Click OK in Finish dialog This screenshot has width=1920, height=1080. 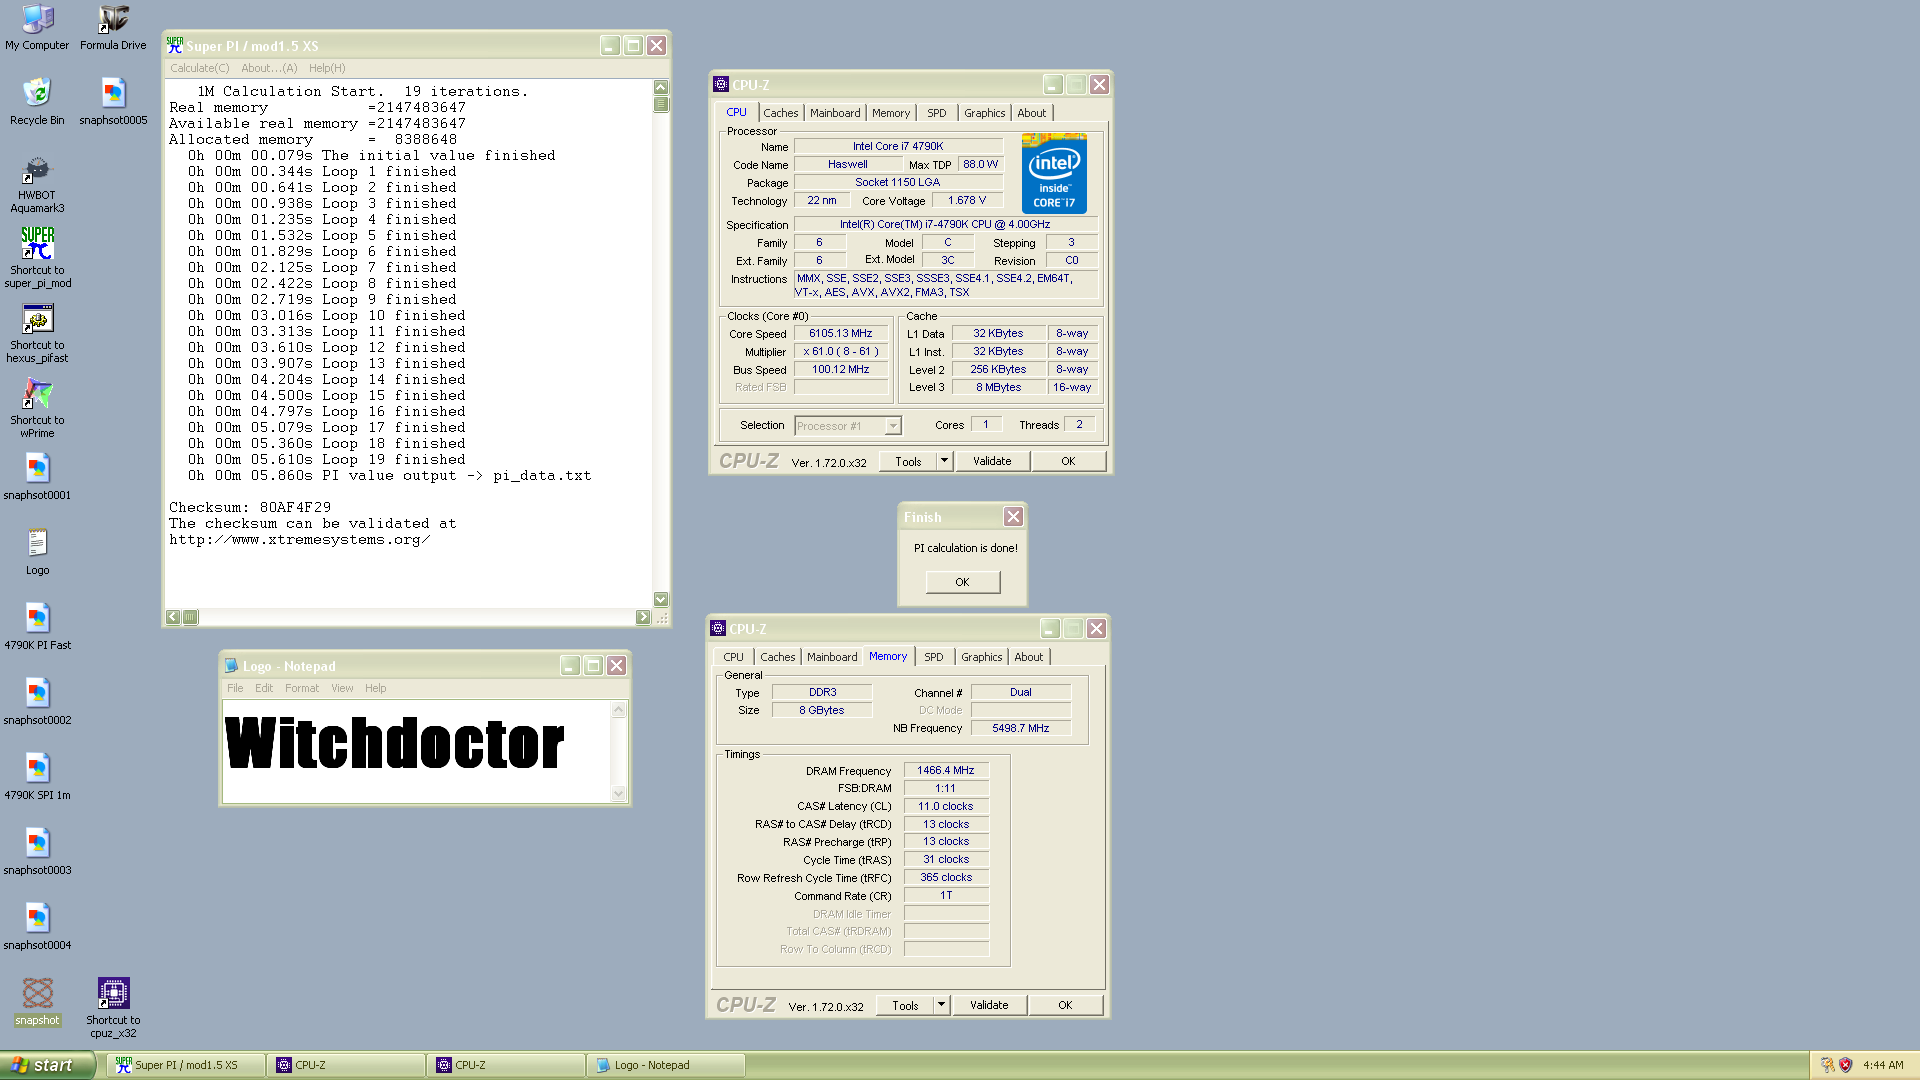962,582
